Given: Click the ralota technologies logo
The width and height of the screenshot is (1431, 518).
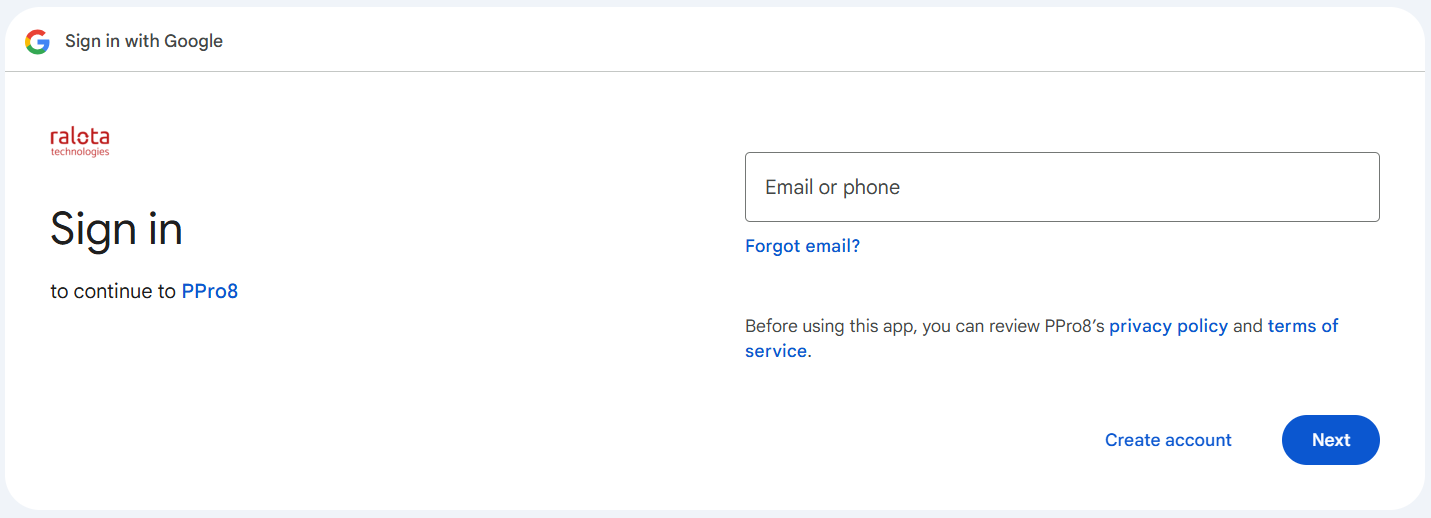Looking at the screenshot, I should (80, 142).
